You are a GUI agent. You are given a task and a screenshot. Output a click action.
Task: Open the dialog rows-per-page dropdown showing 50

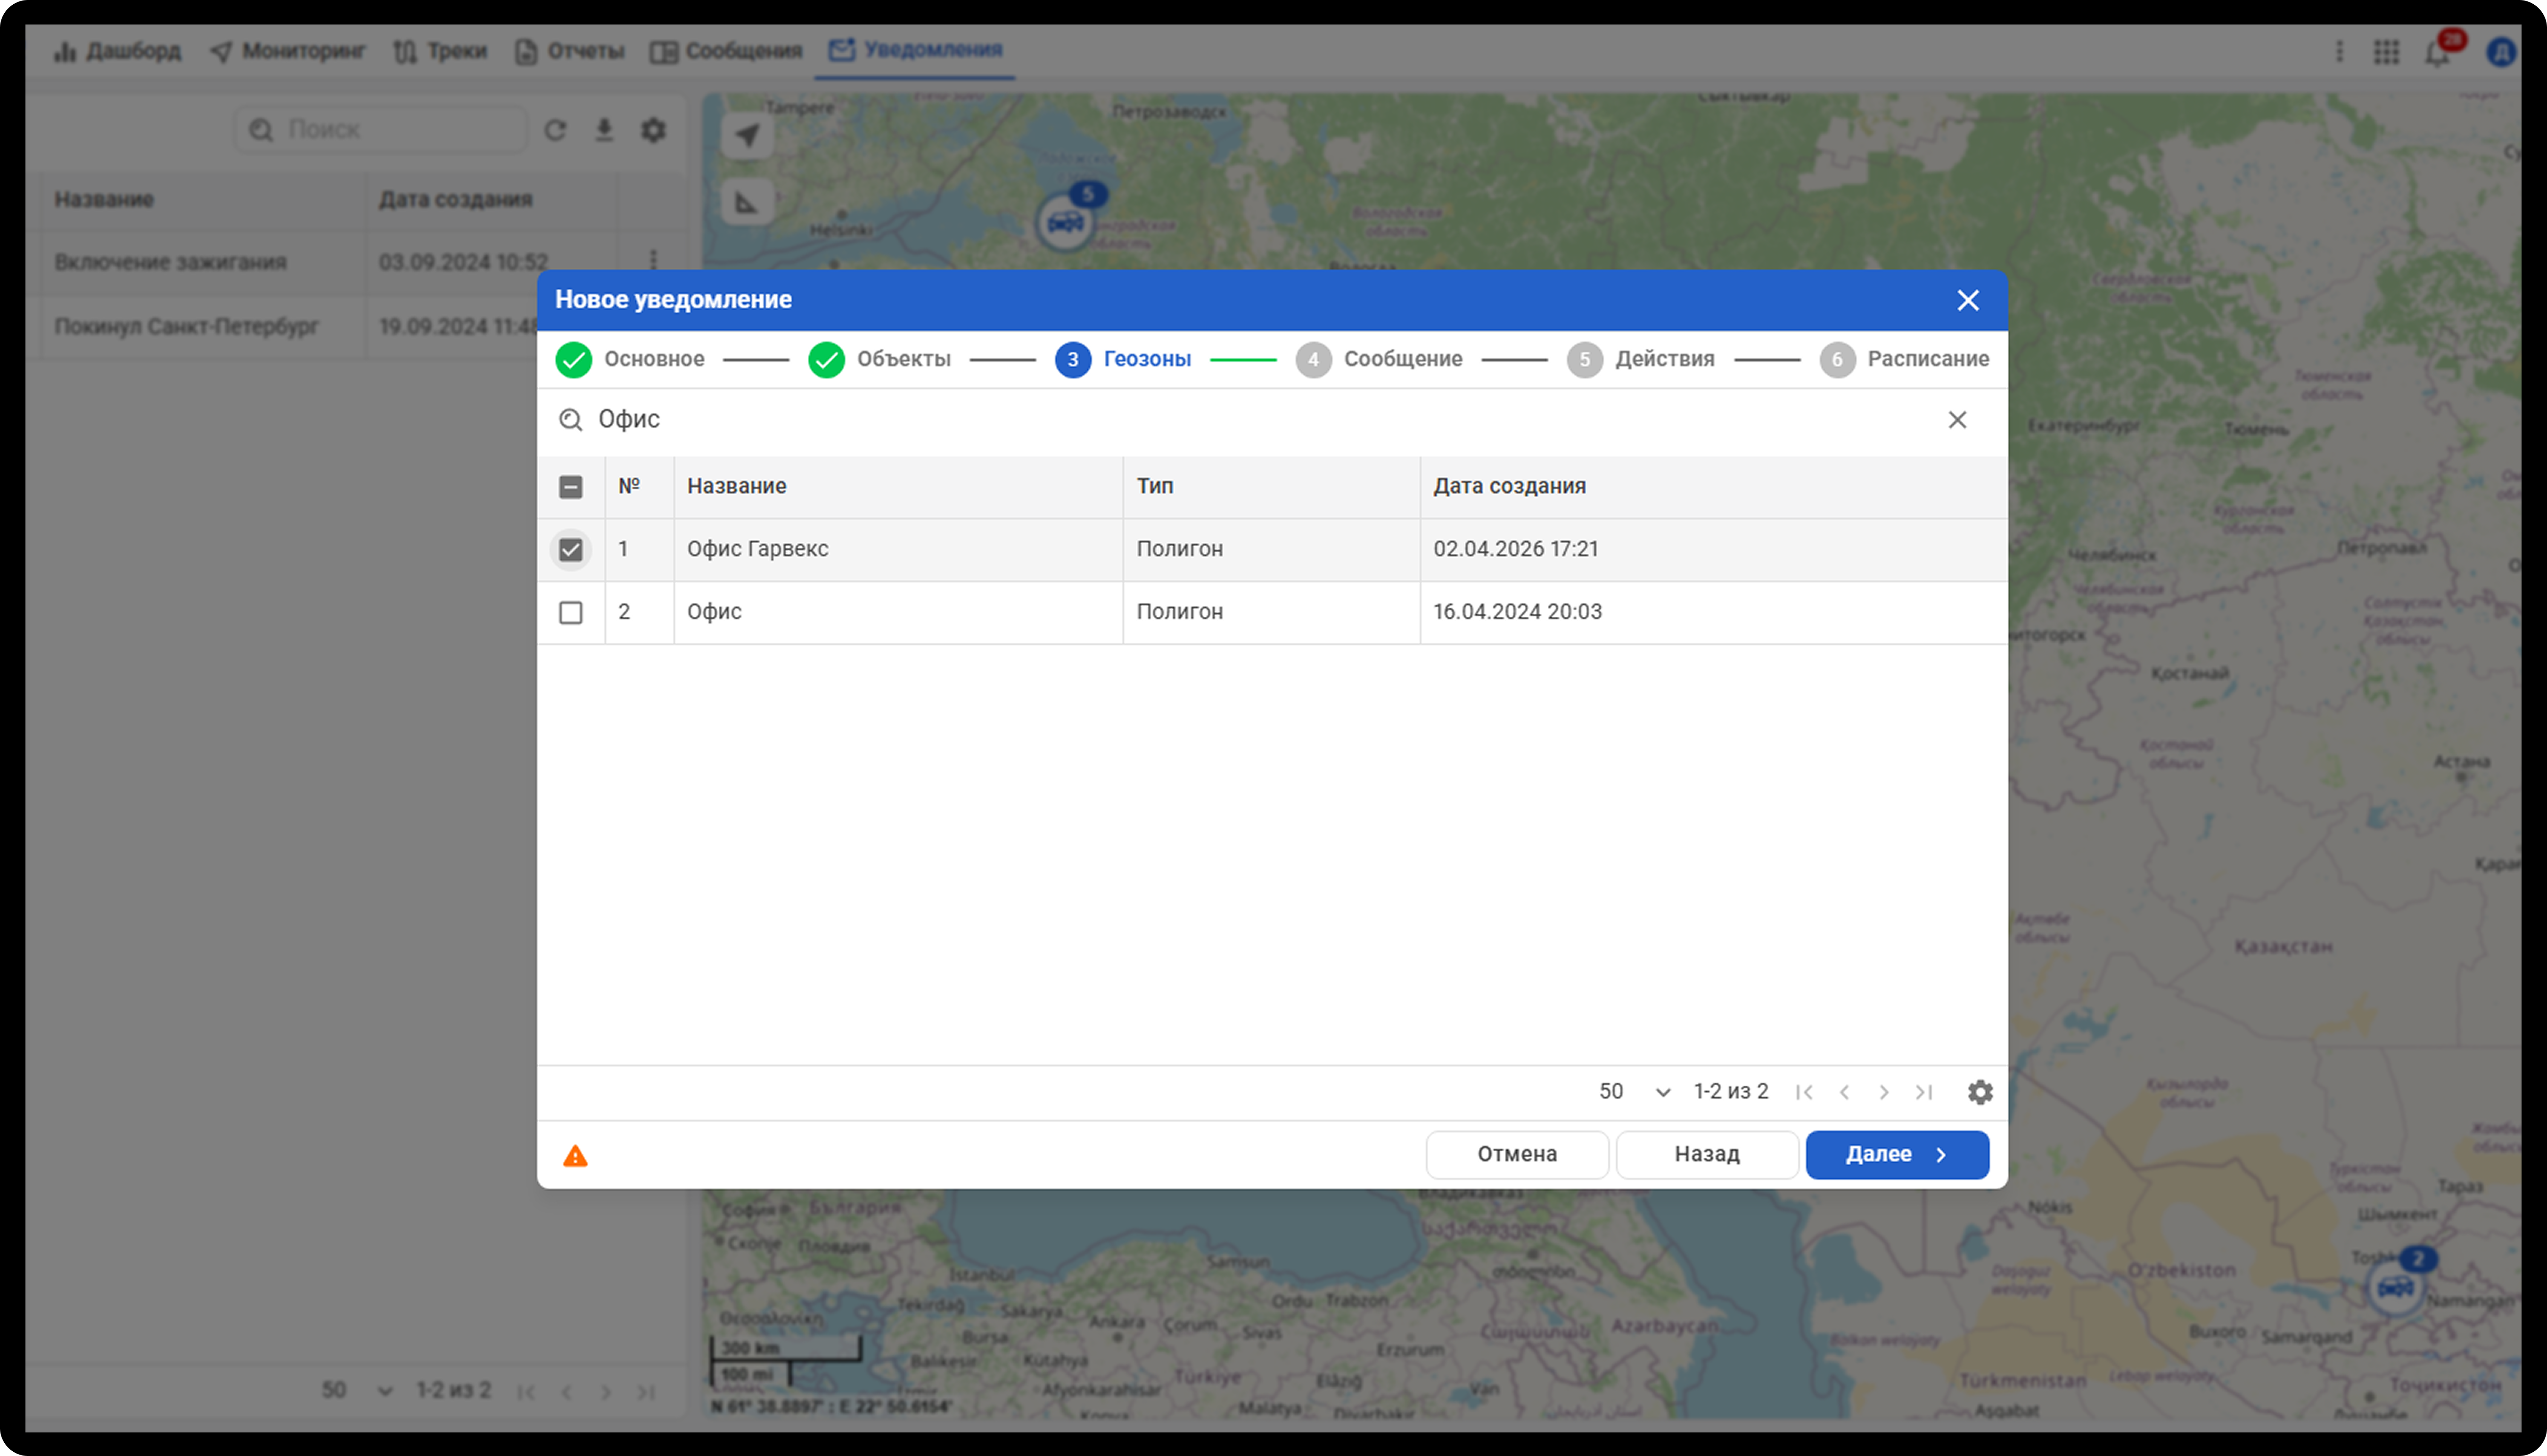(x=1634, y=1092)
